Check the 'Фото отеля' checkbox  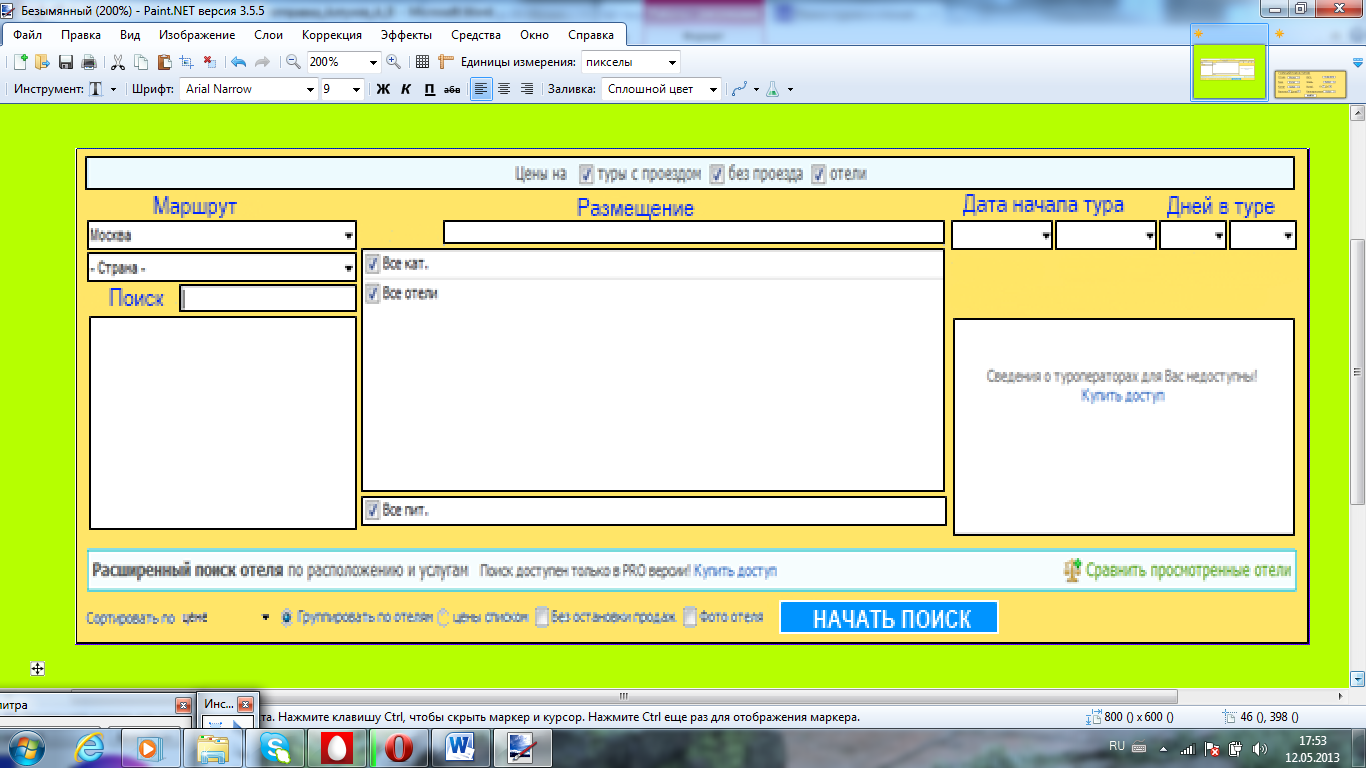[x=690, y=617]
